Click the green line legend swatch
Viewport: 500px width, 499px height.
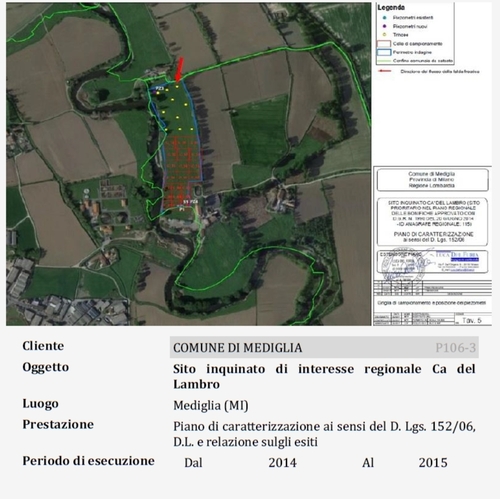tap(384, 61)
